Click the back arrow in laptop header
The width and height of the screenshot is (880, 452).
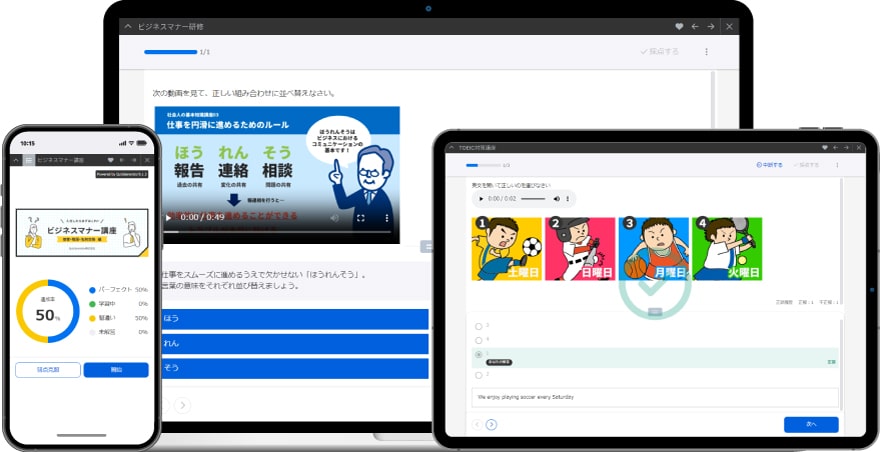click(x=694, y=26)
